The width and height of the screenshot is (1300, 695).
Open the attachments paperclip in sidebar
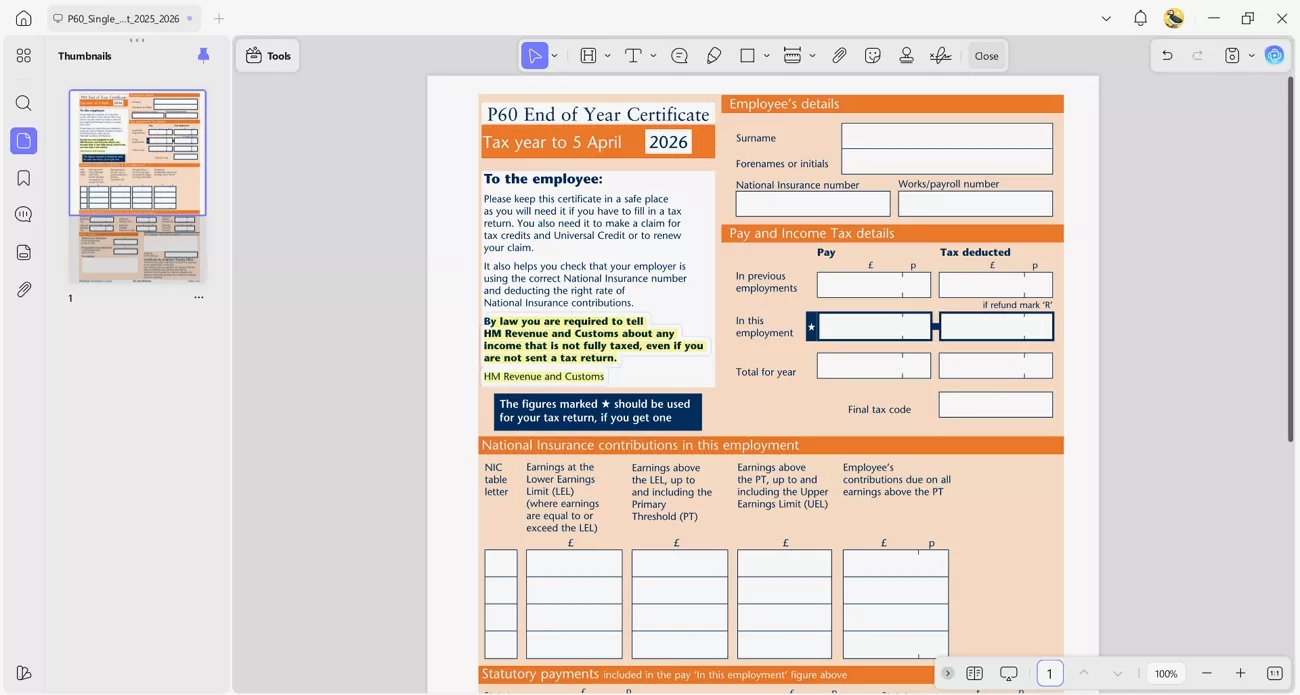tap(23, 289)
